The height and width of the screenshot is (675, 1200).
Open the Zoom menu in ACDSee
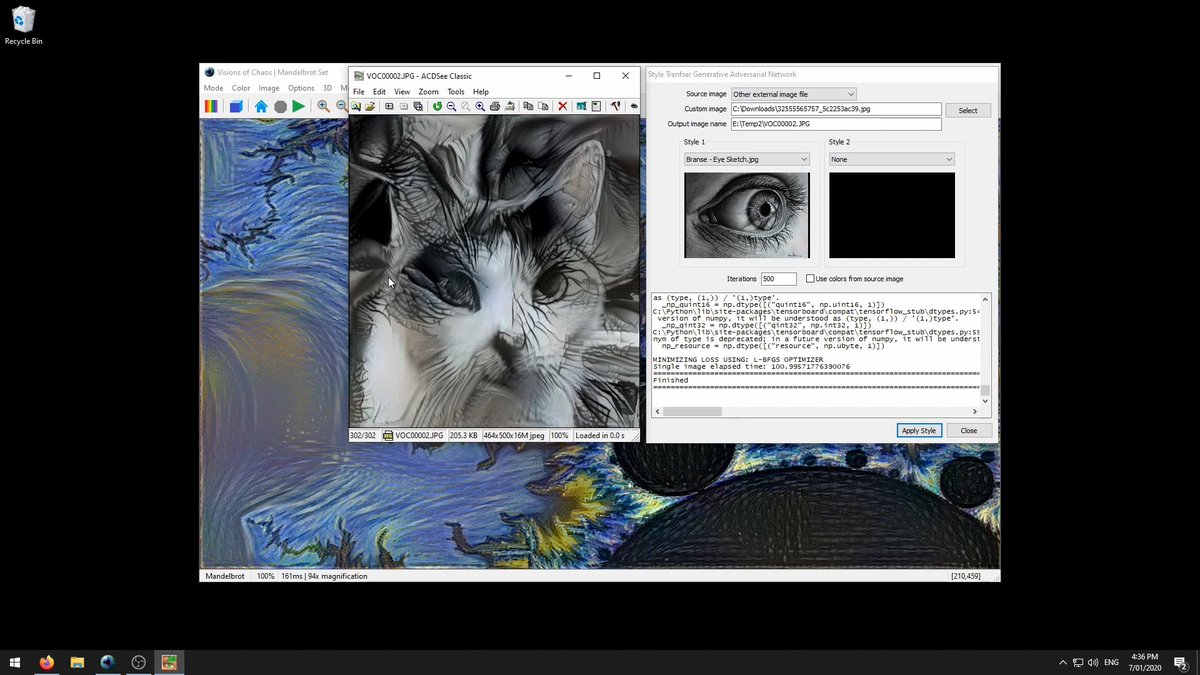tap(428, 91)
